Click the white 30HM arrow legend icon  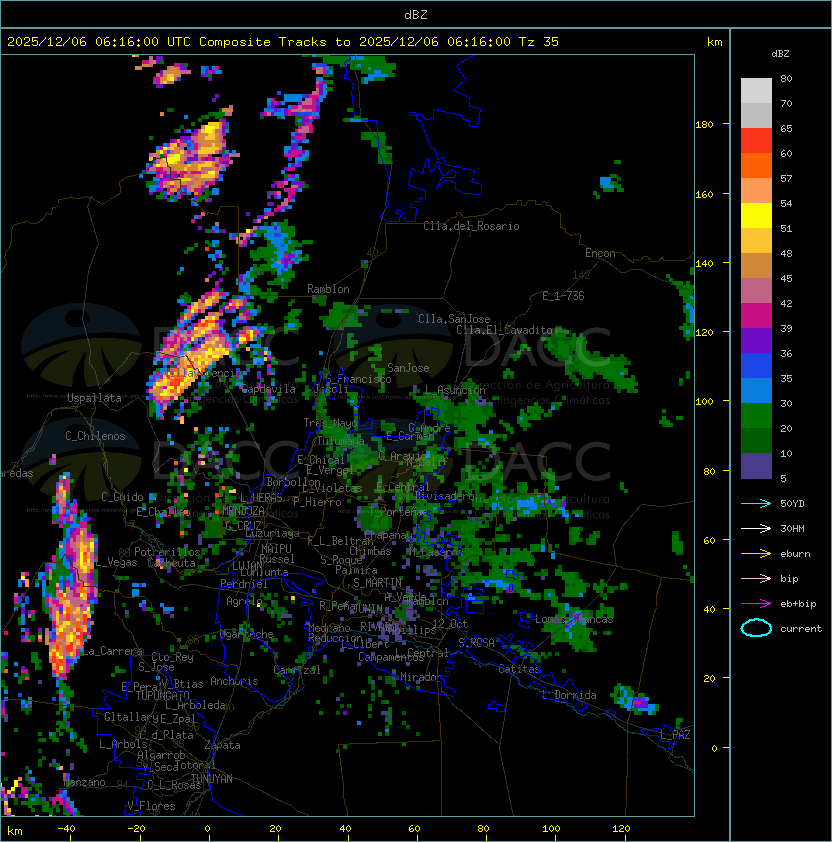[756, 528]
